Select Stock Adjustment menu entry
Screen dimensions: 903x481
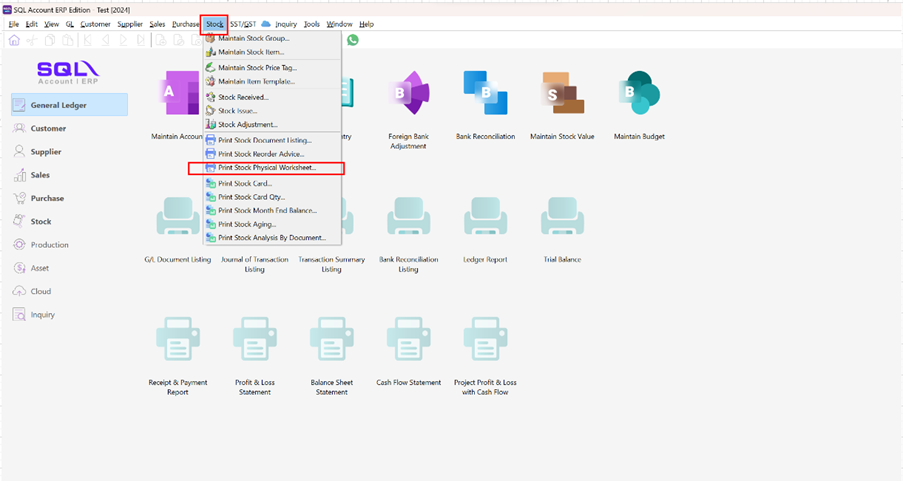click(249, 125)
